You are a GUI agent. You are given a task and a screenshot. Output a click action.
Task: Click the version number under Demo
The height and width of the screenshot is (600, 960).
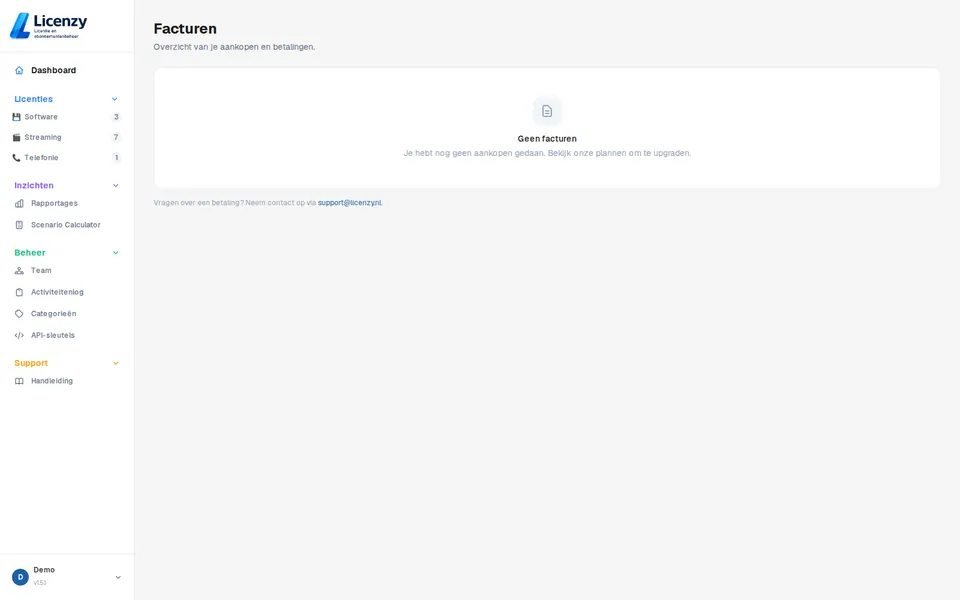click(40, 583)
